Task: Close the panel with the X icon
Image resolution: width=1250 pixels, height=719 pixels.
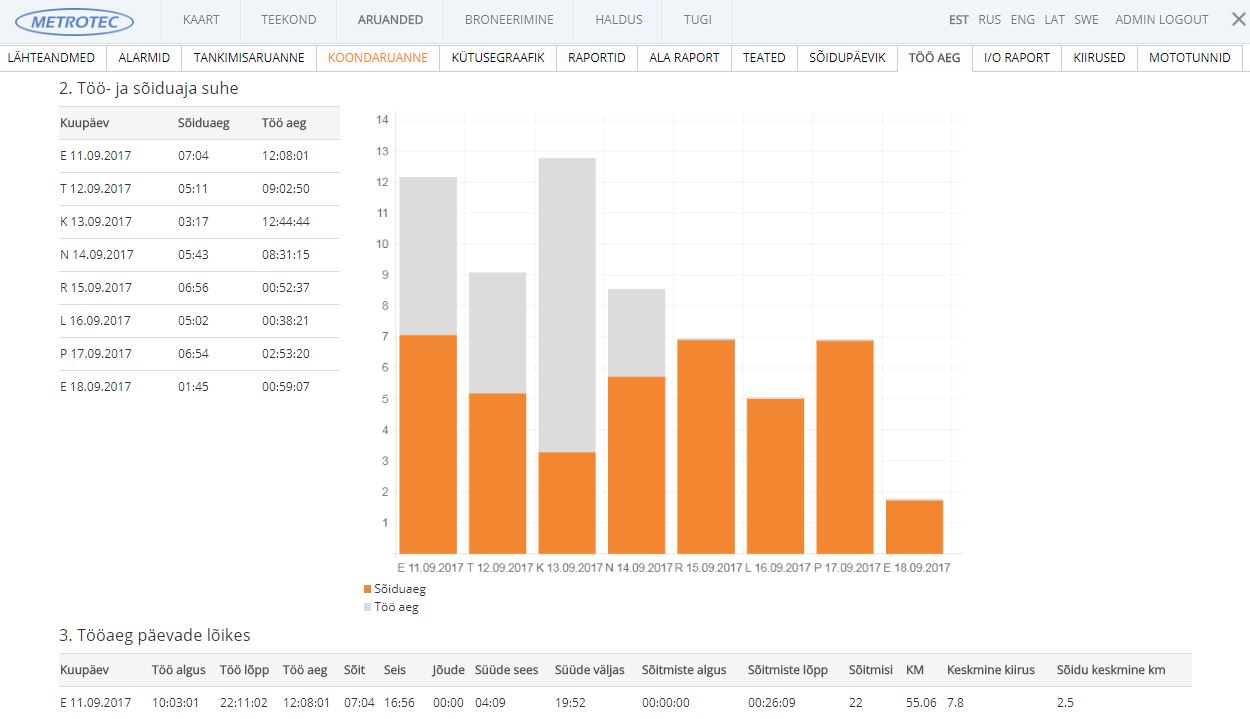Action: click(1238, 19)
